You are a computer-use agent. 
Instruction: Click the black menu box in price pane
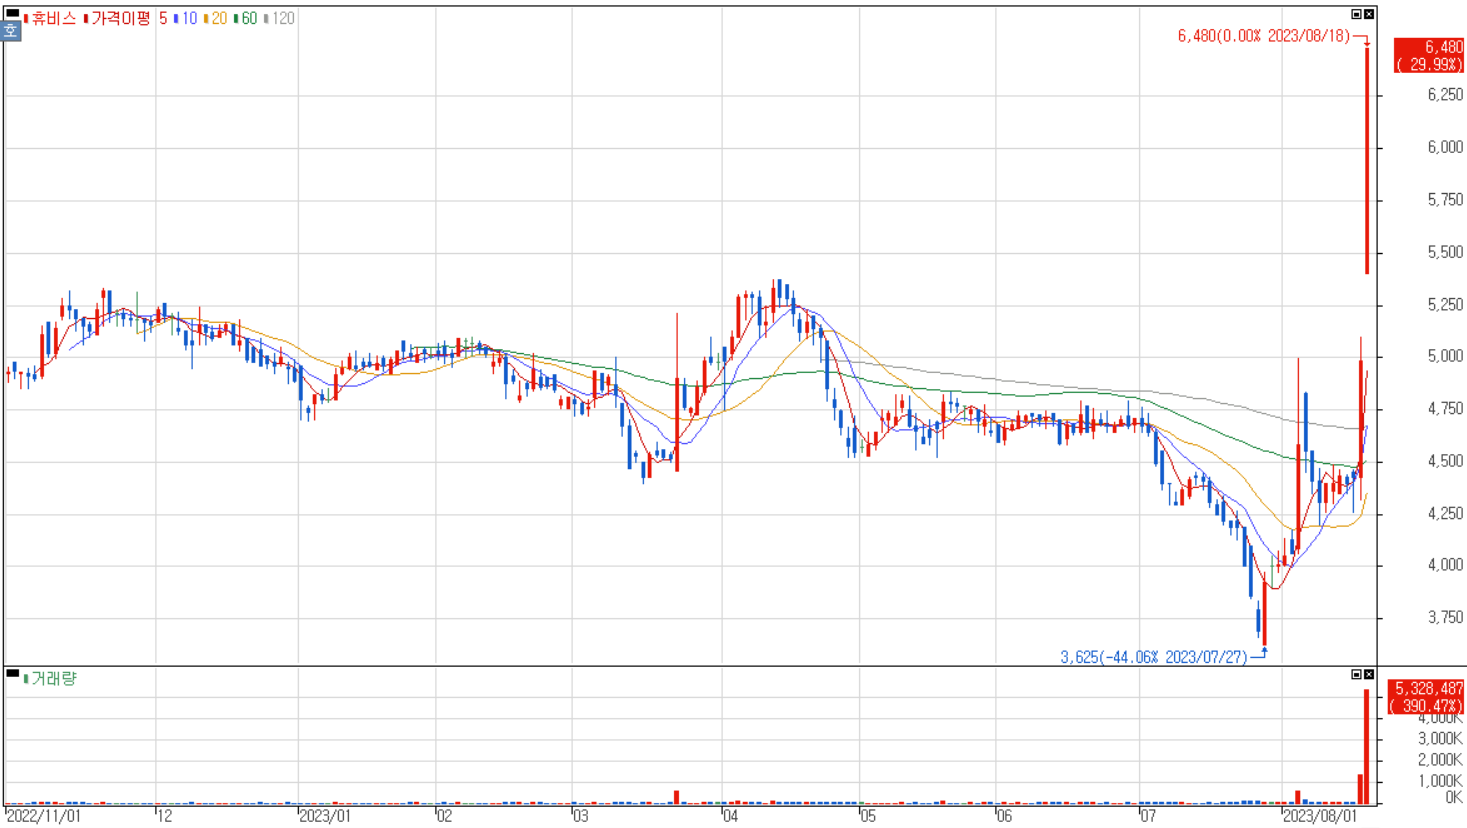click(x=12, y=13)
